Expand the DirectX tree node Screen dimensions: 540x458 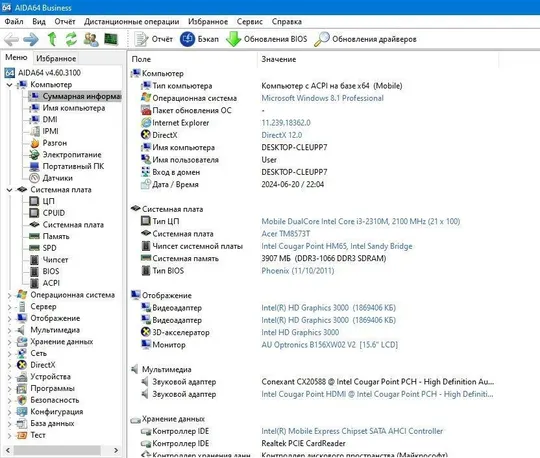[x=9, y=365]
